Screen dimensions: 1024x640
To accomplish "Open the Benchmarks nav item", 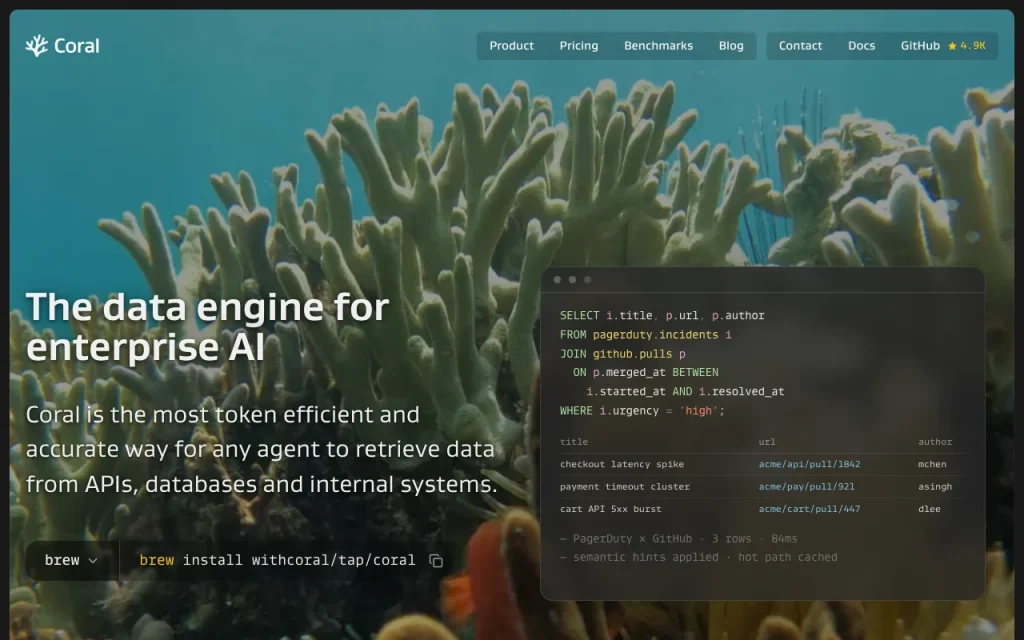I will pos(658,46).
